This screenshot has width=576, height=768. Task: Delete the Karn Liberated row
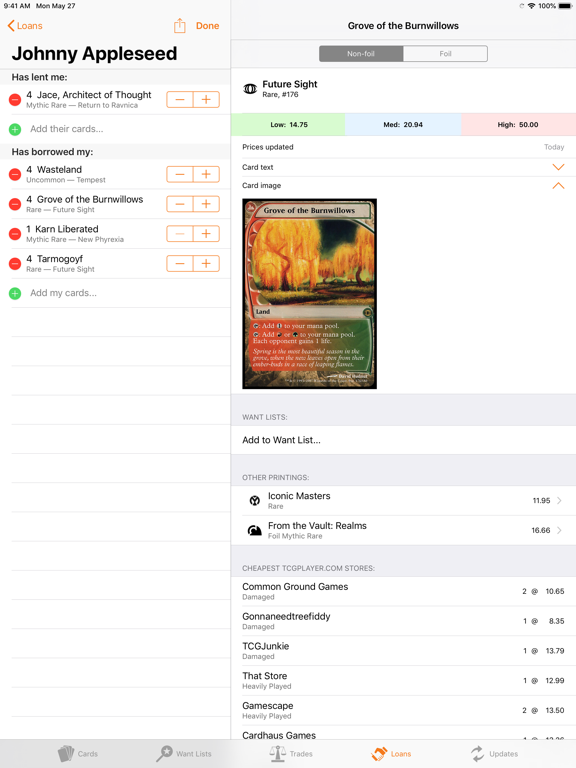pos(15,234)
